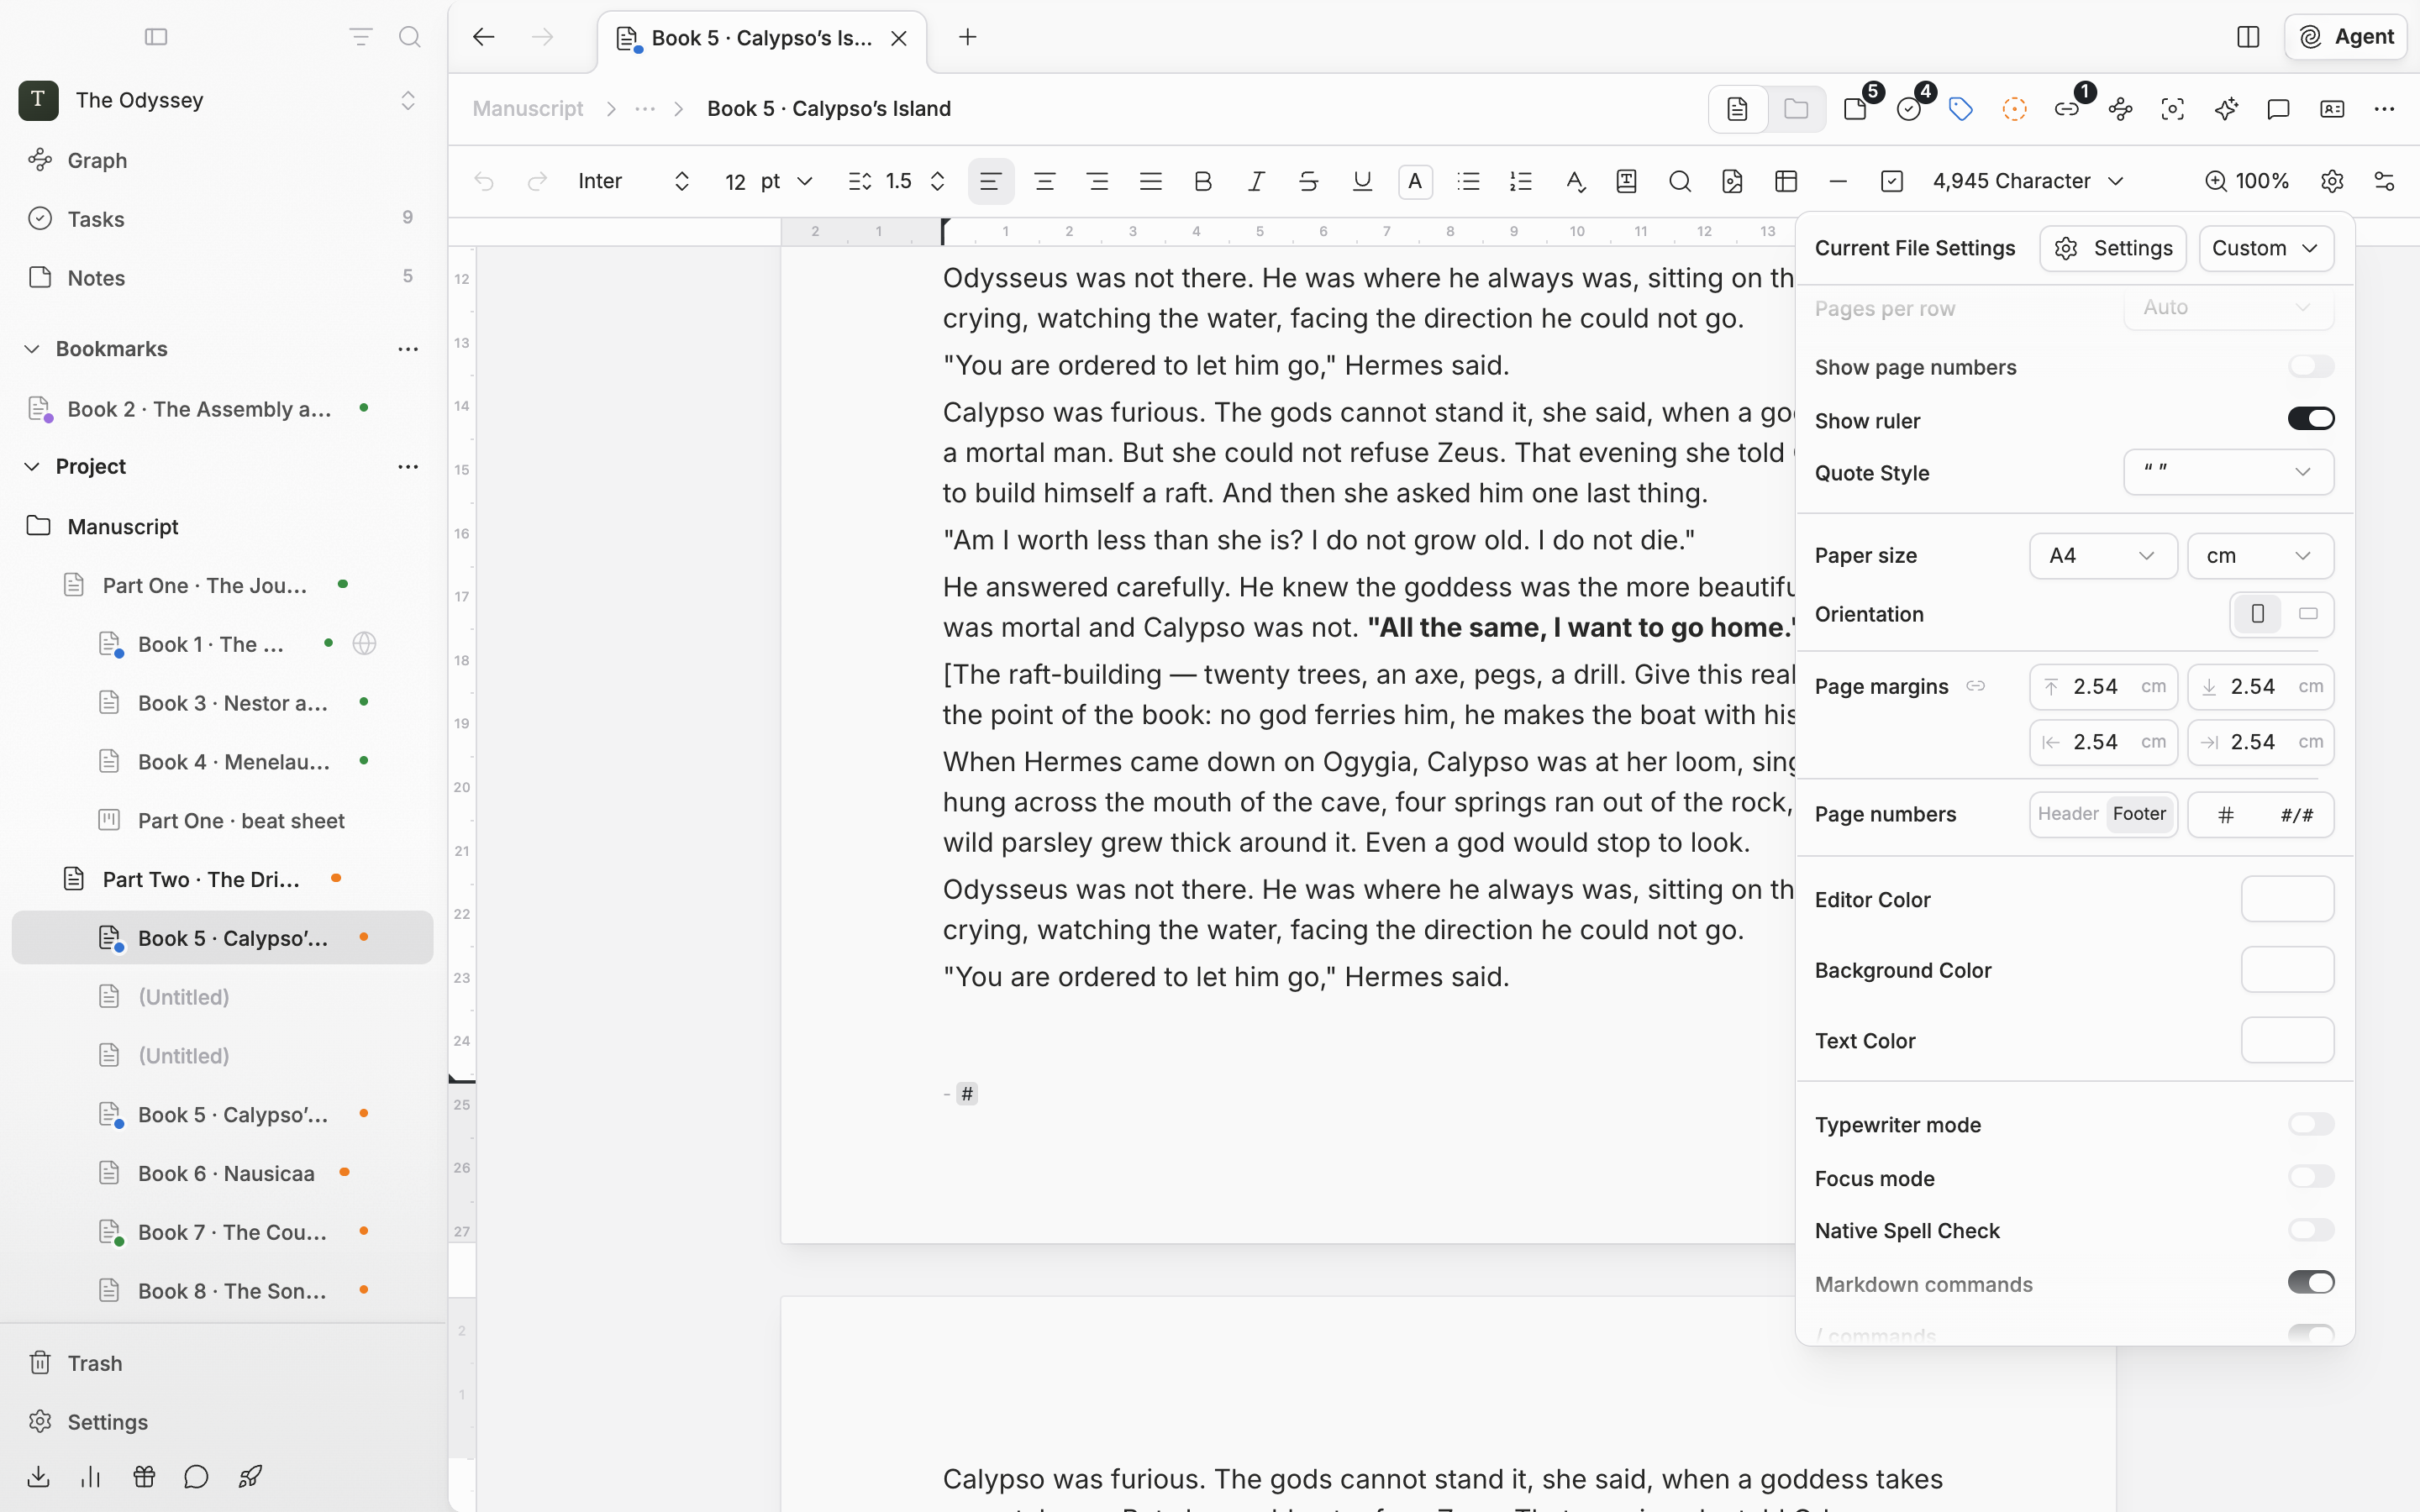
Task: Disable Markdown commands toggle
Action: (x=2311, y=1283)
